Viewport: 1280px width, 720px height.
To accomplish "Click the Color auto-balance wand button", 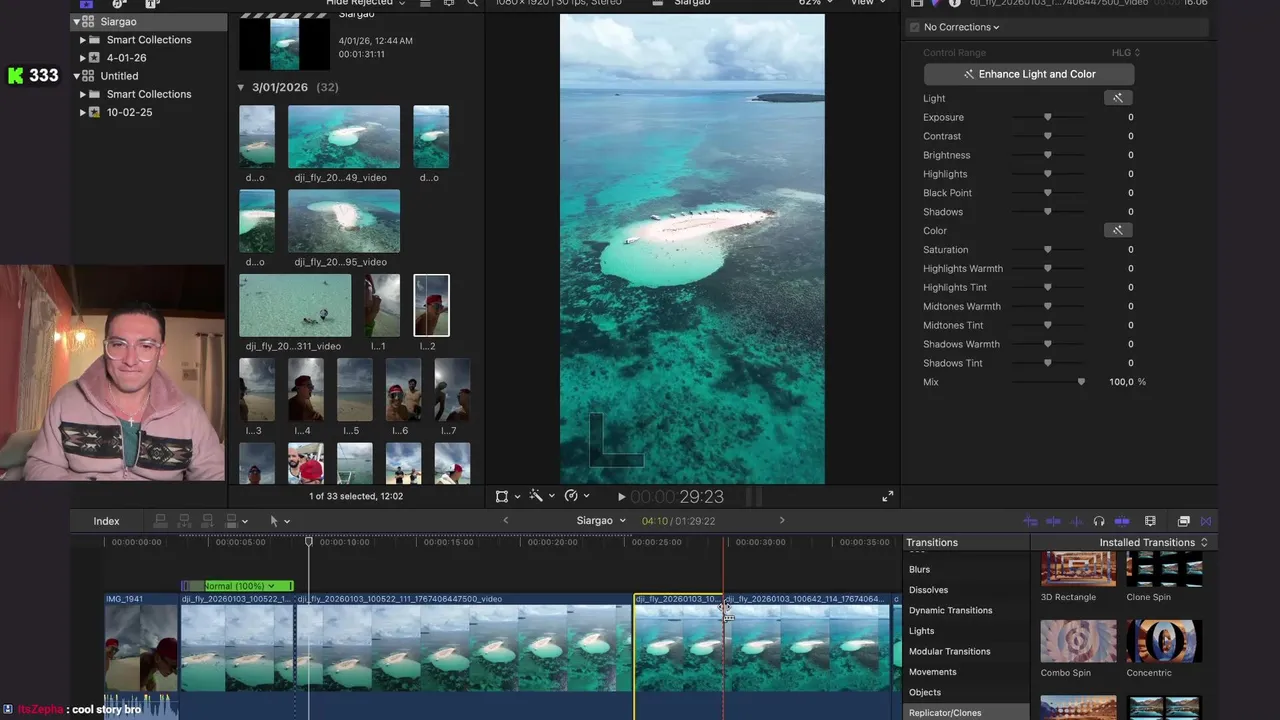I will coord(1117,230).
